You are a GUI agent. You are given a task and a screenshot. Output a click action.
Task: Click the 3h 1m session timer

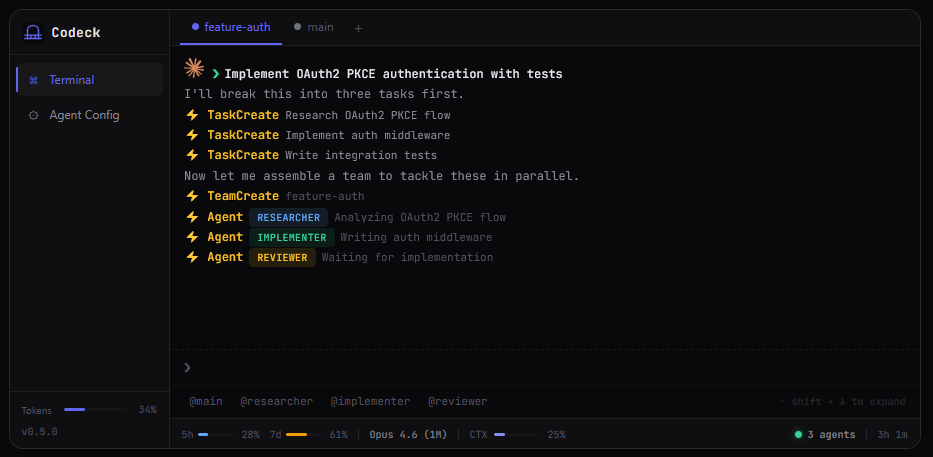pyautogui.click(x=893, y=434)
